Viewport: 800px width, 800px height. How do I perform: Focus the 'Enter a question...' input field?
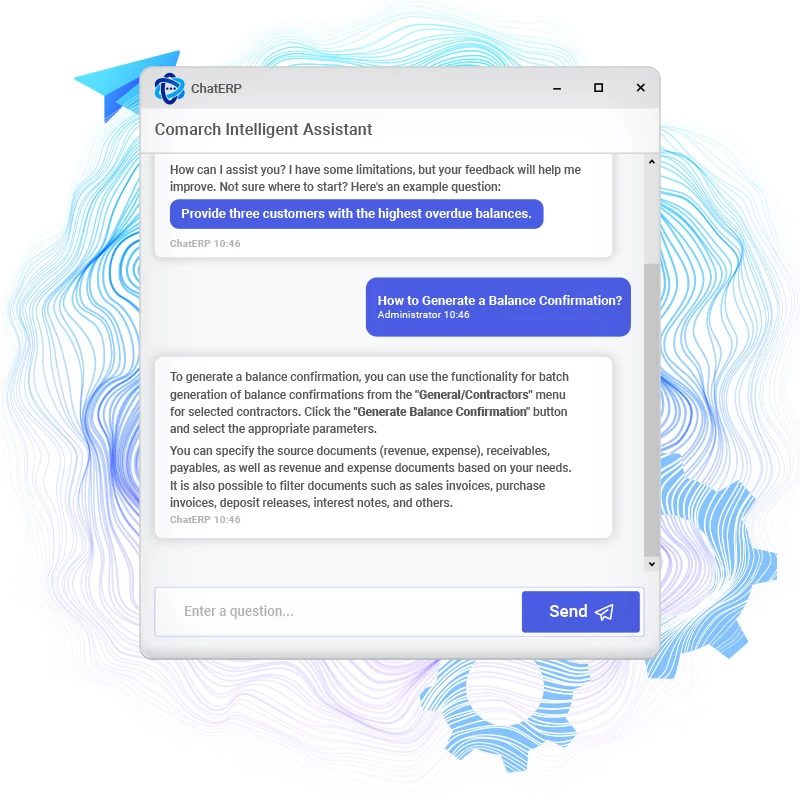[x=338, y=611]
